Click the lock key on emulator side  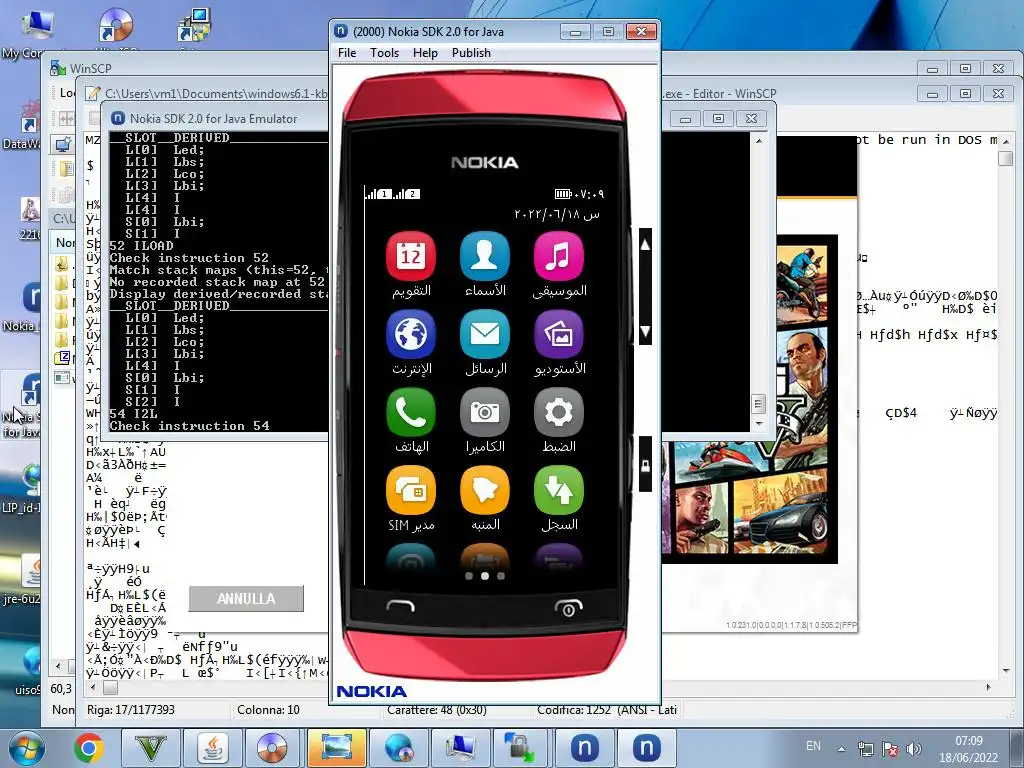click(x=645, y=464)
